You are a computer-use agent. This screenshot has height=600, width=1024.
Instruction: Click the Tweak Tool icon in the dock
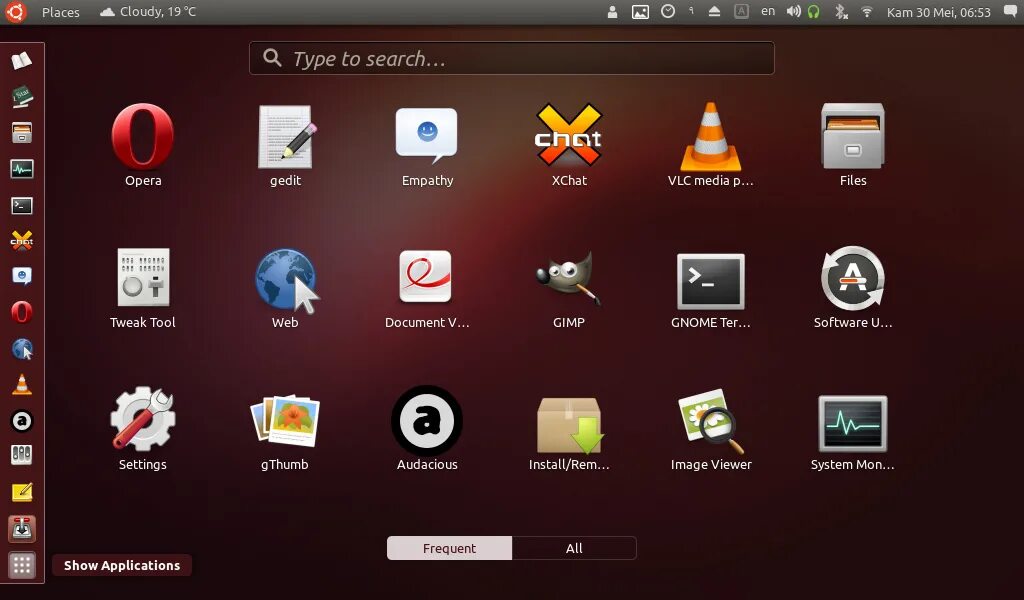coord(22,455)
